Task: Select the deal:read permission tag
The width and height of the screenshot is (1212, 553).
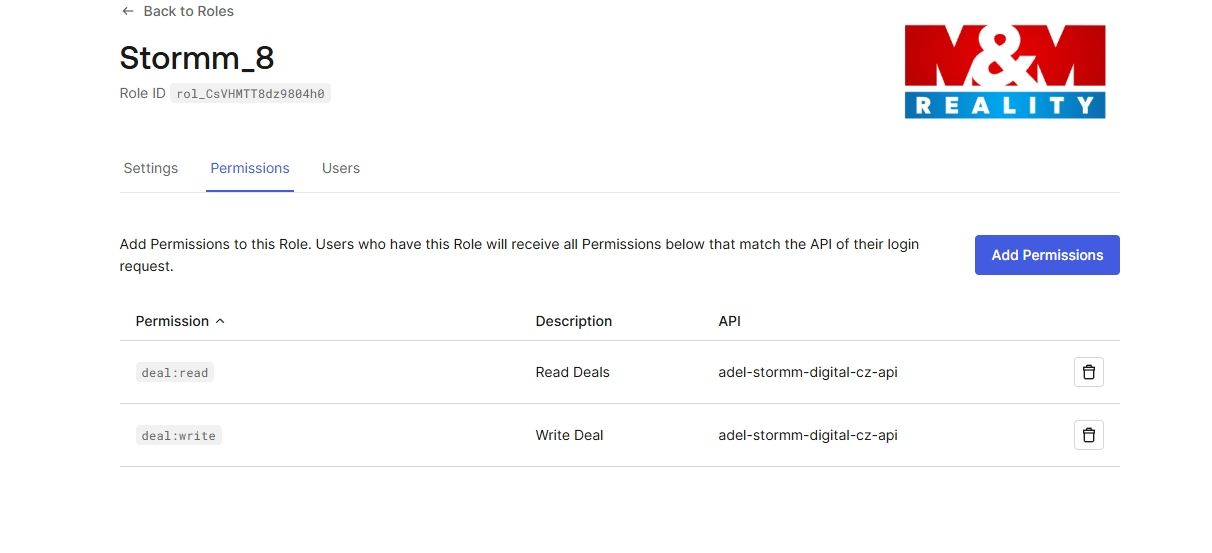Action: pos(175,372)
